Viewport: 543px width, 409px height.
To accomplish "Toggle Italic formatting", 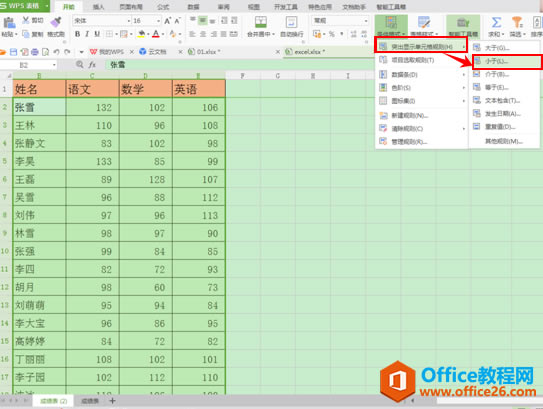I will coord(87,34).
